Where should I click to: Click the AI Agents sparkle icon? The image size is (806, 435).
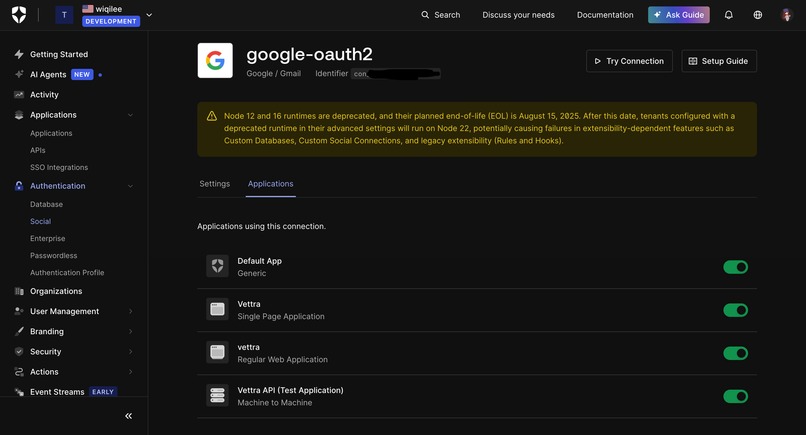click(x=19, y=74)
